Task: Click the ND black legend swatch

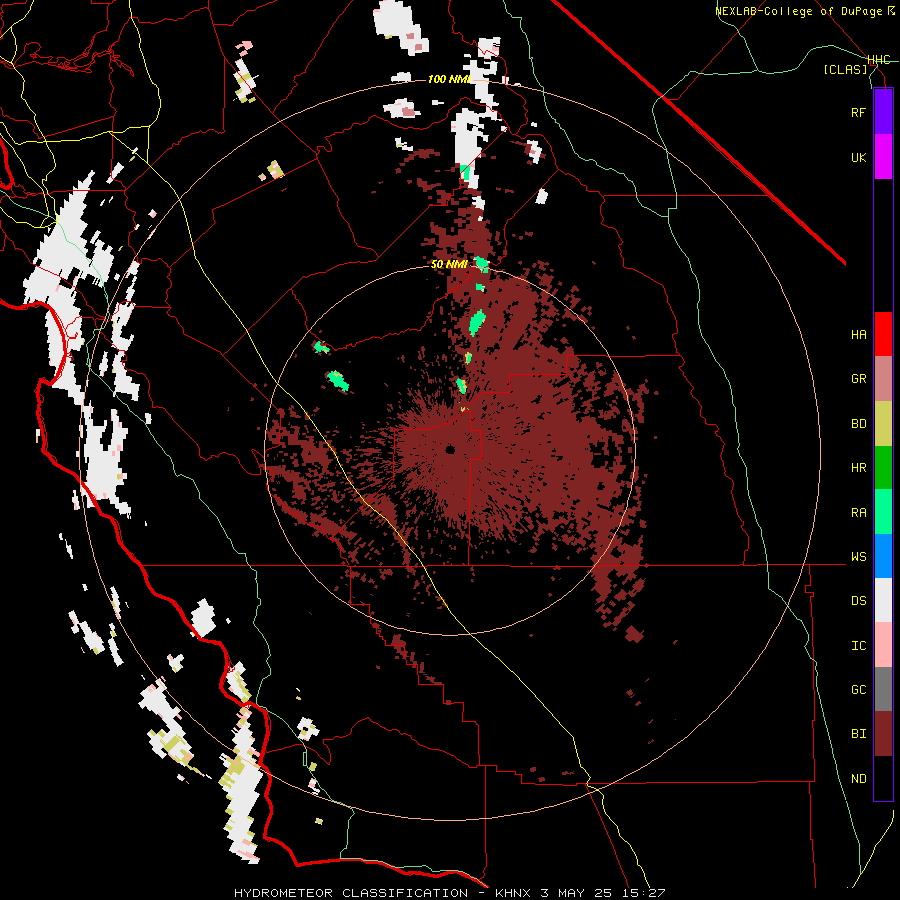Action: [883, 778]
